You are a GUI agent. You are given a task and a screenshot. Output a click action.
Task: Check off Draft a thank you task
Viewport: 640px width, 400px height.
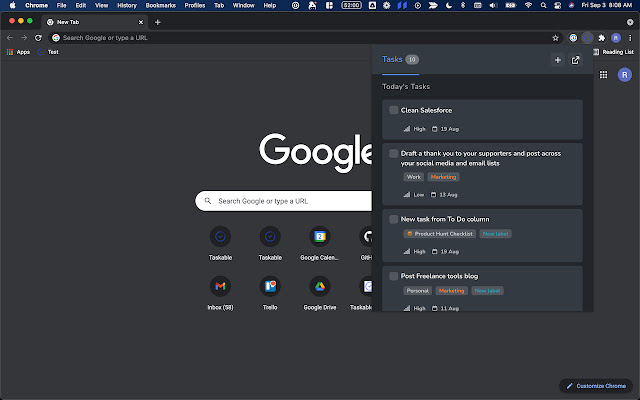click(x=393, y=153)
